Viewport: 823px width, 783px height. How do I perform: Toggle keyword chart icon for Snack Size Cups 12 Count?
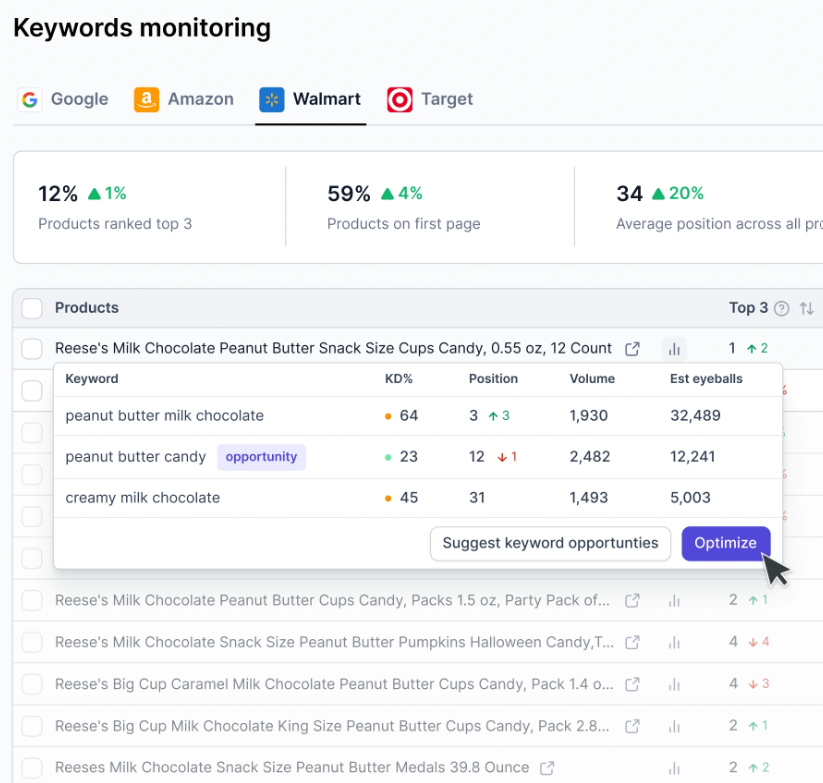pos(674,348)
